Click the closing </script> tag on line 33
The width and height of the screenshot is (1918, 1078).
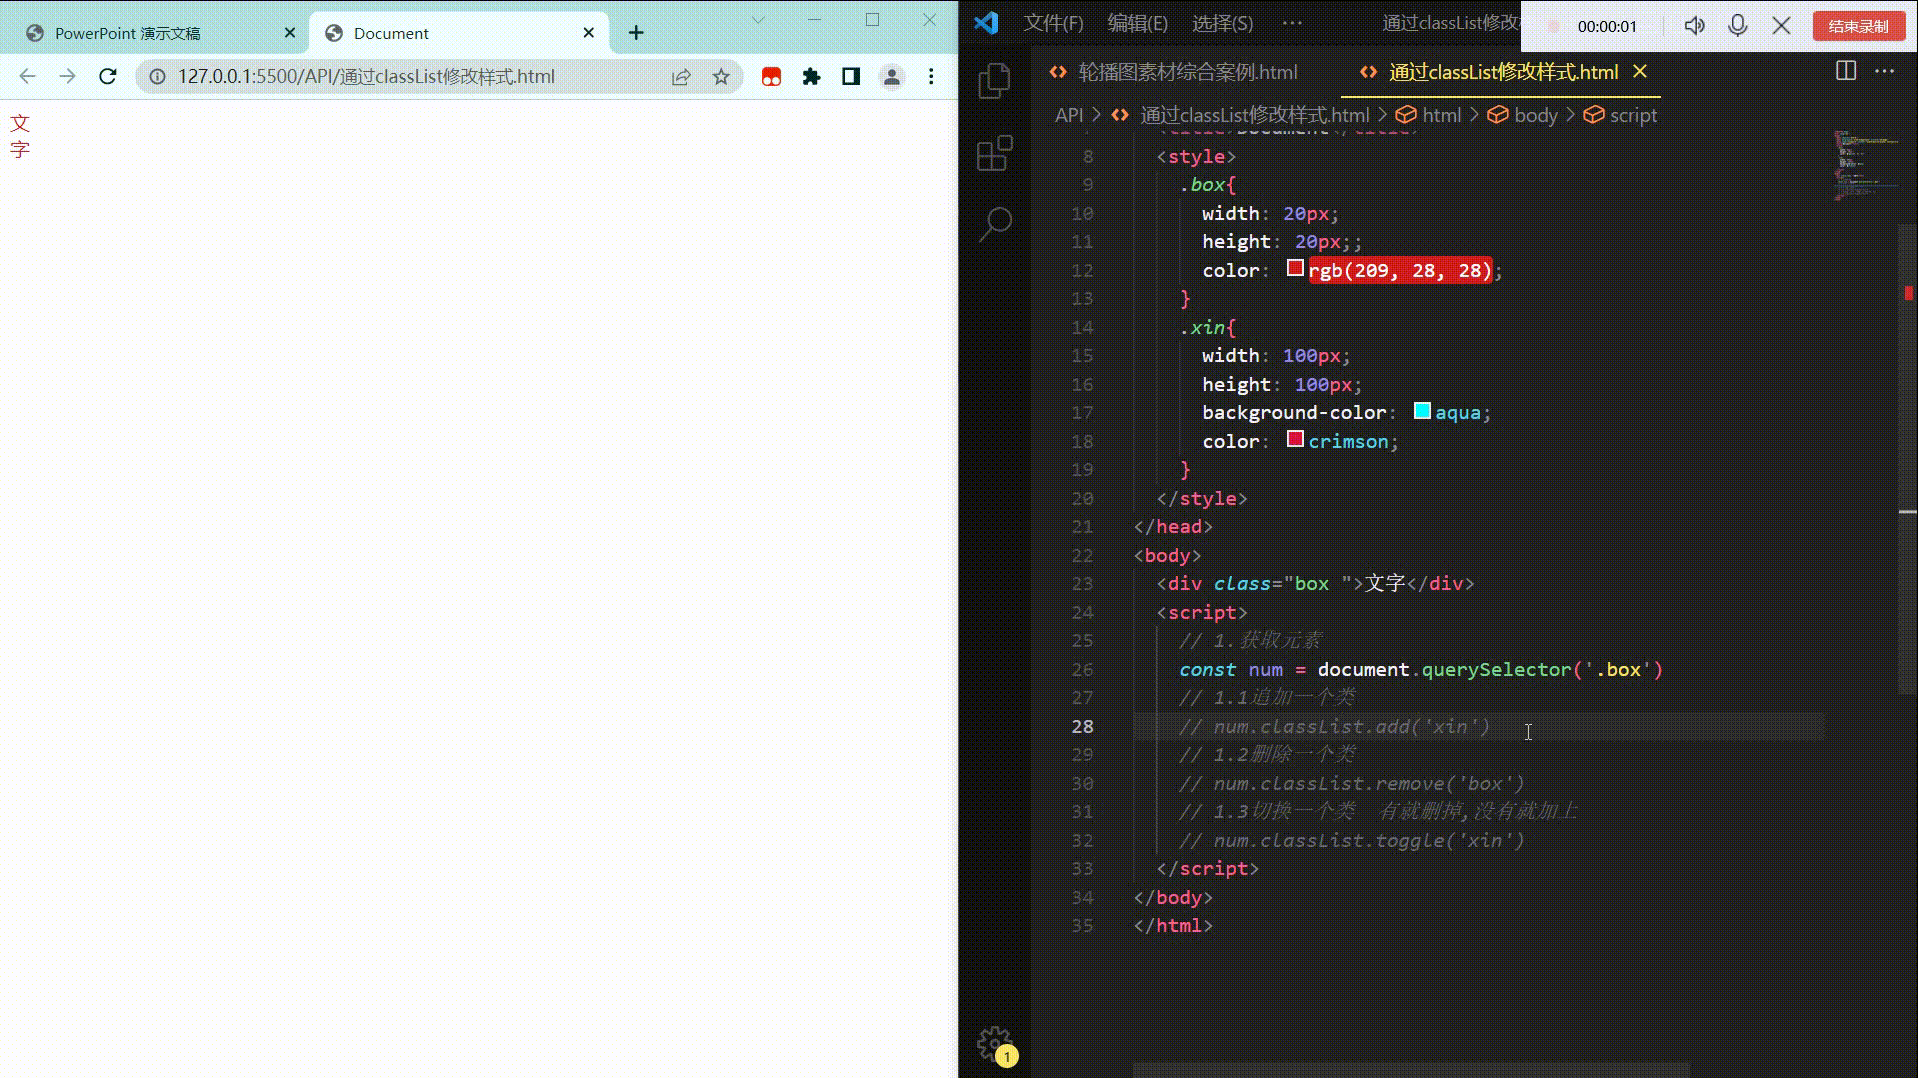[x=1207, y=868]
